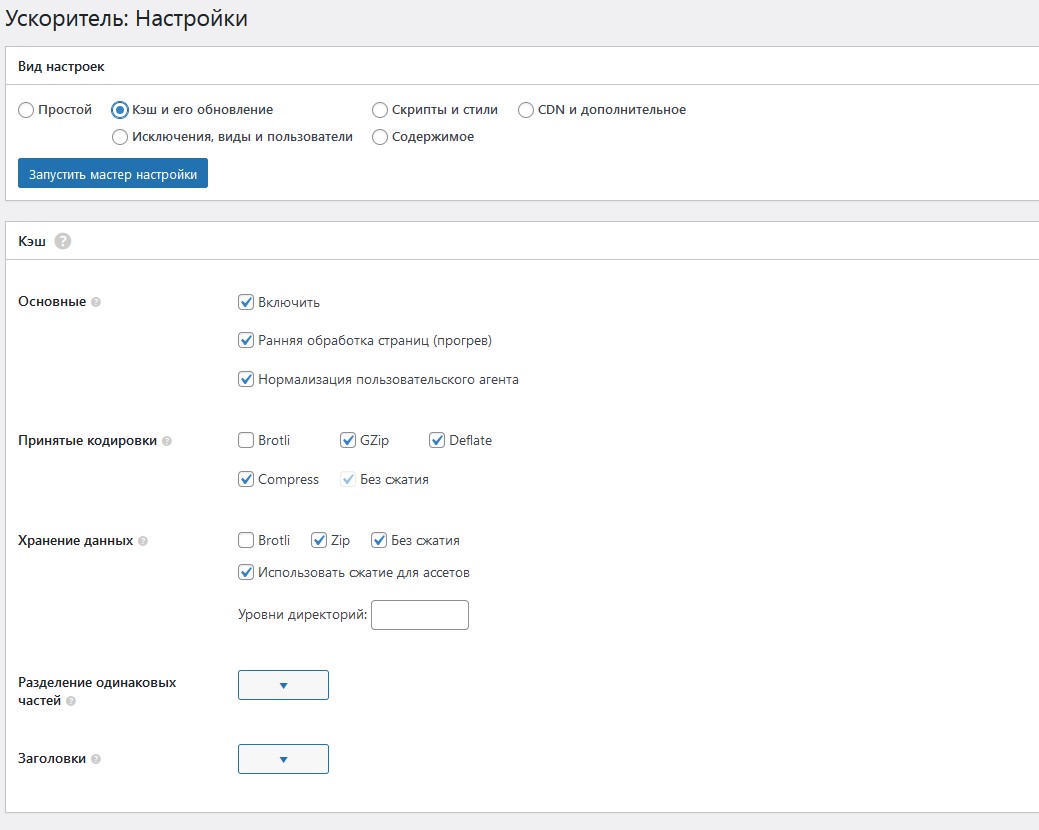Click help icon beside Заголовки label
This screenshot has height=830, width=1039.
point(96,759)
